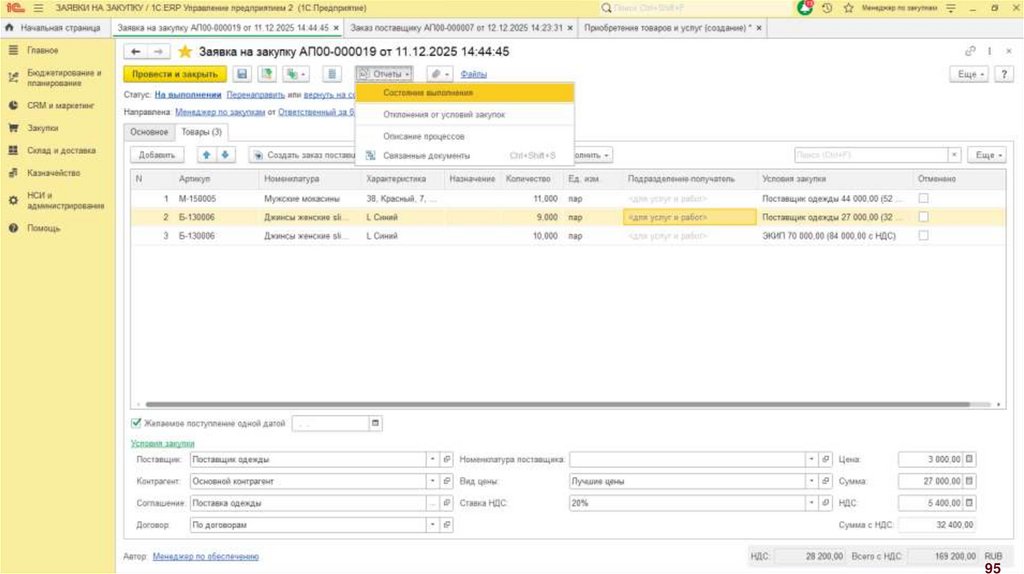Image resolution: width=1024 pixels, height=574 pixels.
Task: Check 'Отменено' box for Мужские мокасины row
Action: [x=923, y=198]
